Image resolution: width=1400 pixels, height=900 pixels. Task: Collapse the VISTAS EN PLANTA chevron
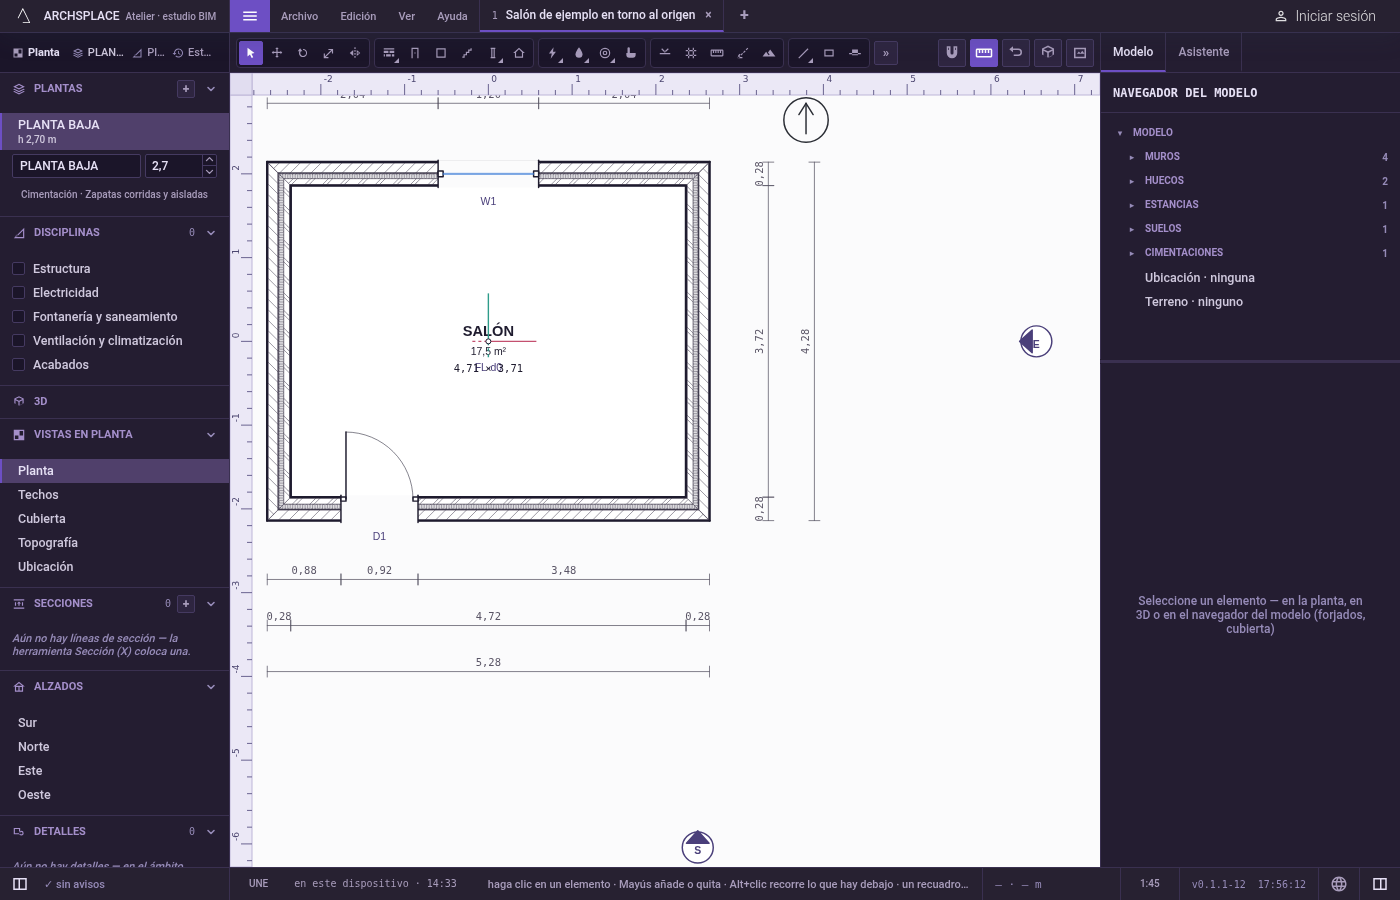(211, 435)
